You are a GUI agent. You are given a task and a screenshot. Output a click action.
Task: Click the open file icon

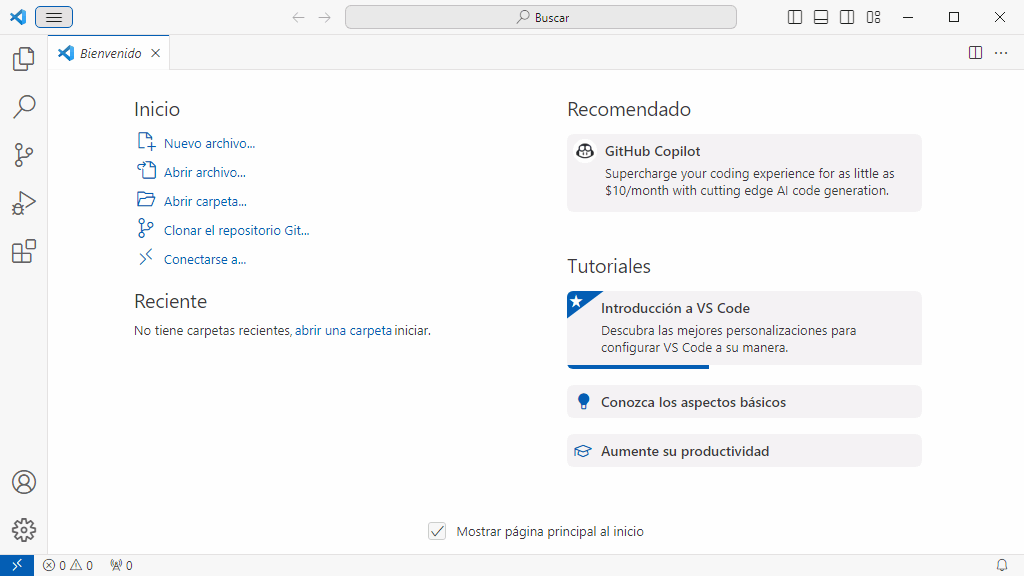[146, 170]
